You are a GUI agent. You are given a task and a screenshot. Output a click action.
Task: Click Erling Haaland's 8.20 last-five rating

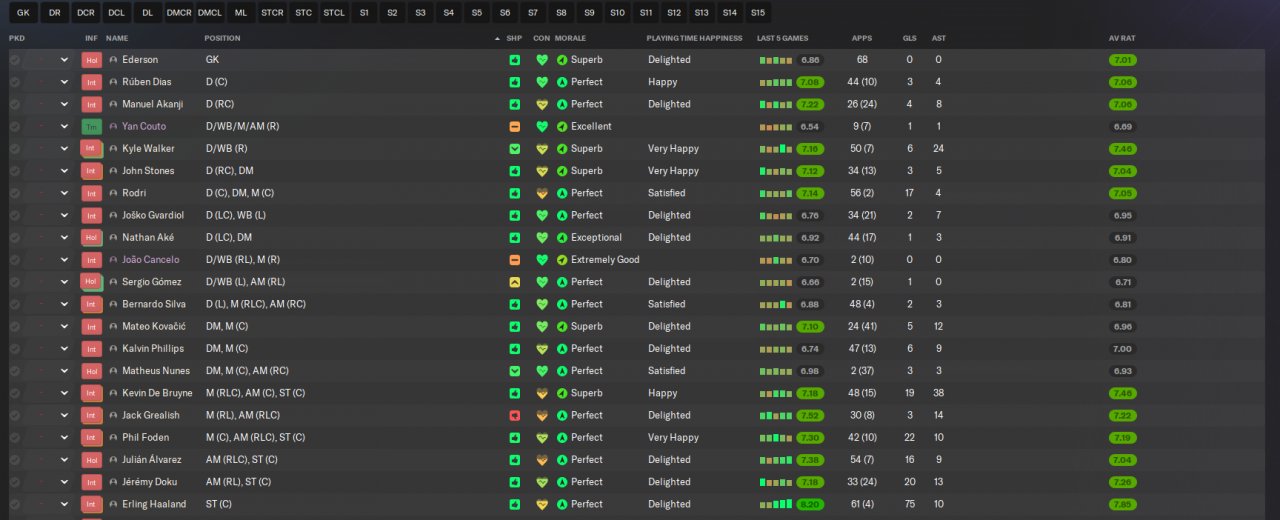pos(810,505)
